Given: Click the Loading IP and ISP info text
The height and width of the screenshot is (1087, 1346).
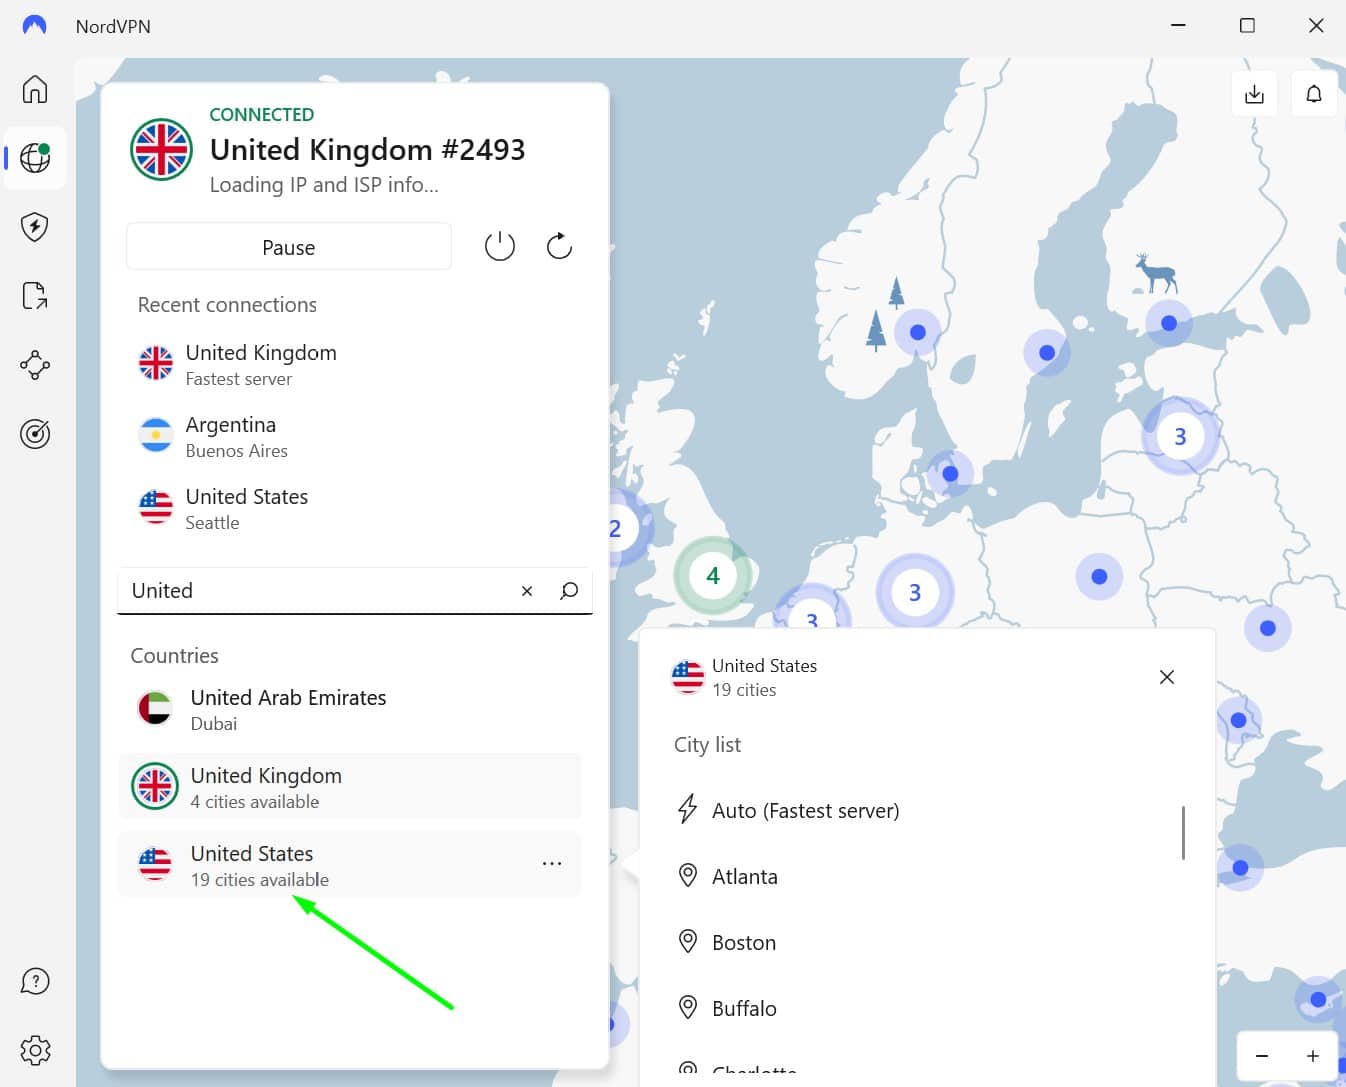Looking at the screenshot, I should (324, 185).
